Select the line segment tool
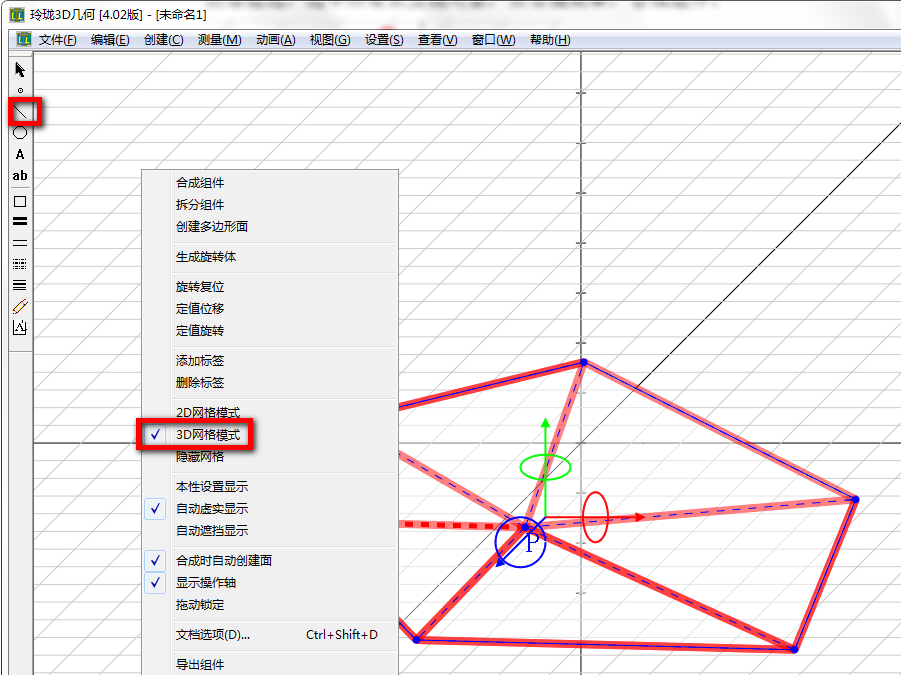 21,111
